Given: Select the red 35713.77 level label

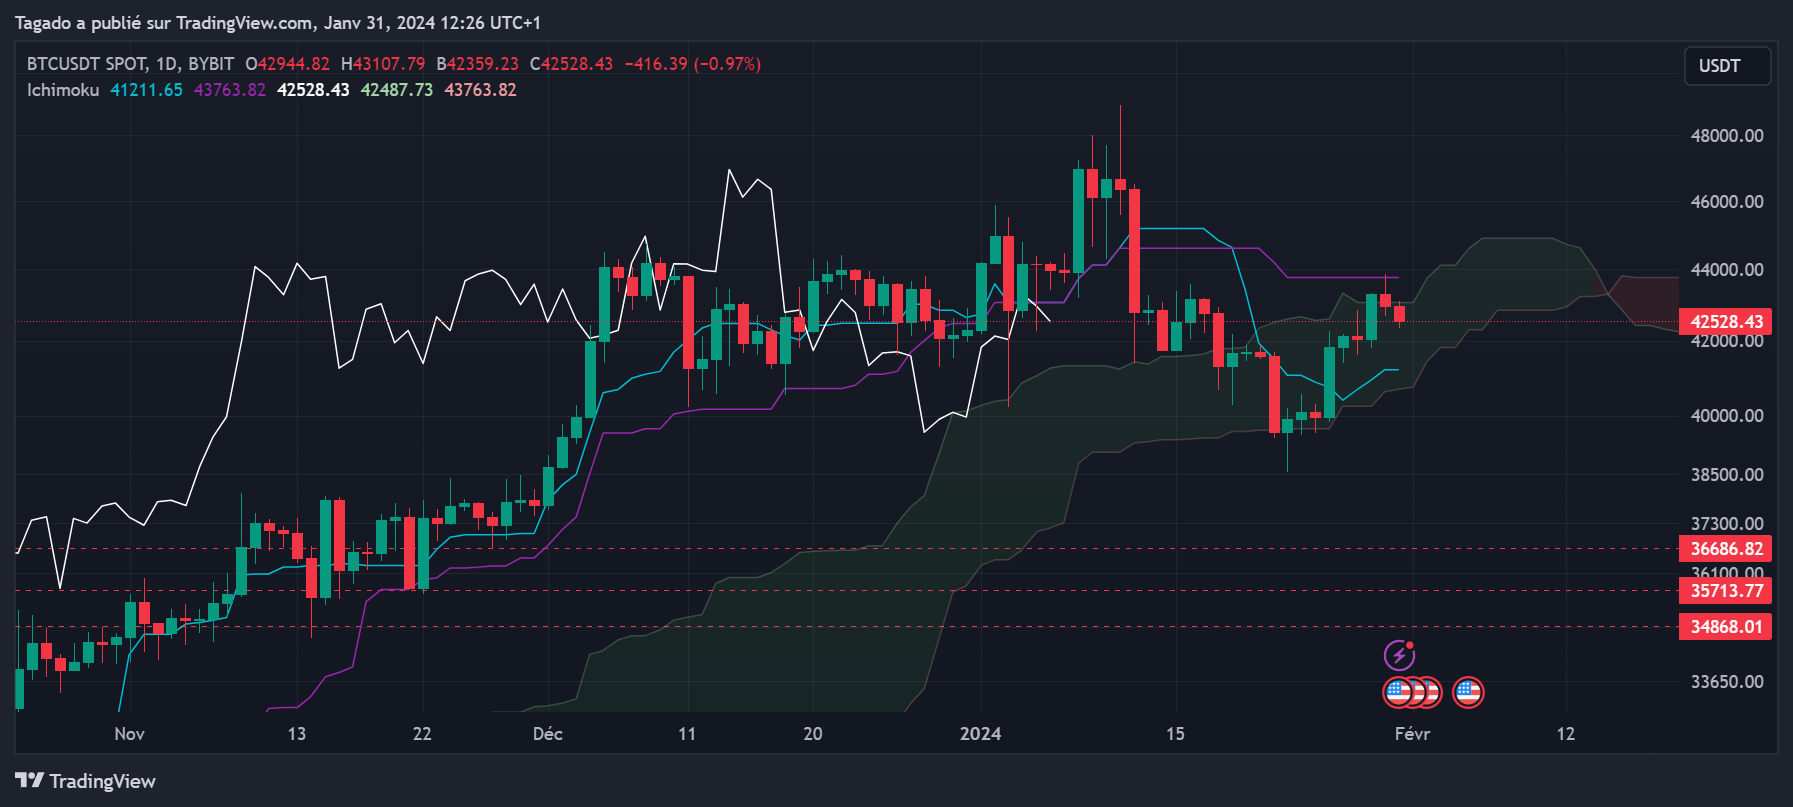Looking at the screenshot, I should (1726, 590).
